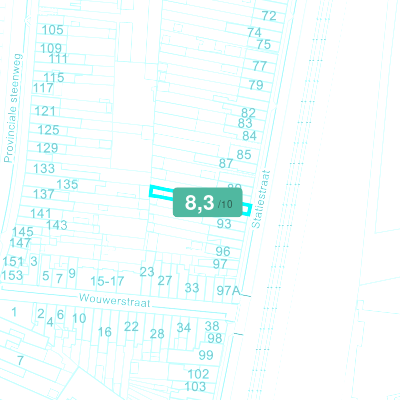Select parcel number 105
Screen dimensions: 400x400
(x=52, y=30)
